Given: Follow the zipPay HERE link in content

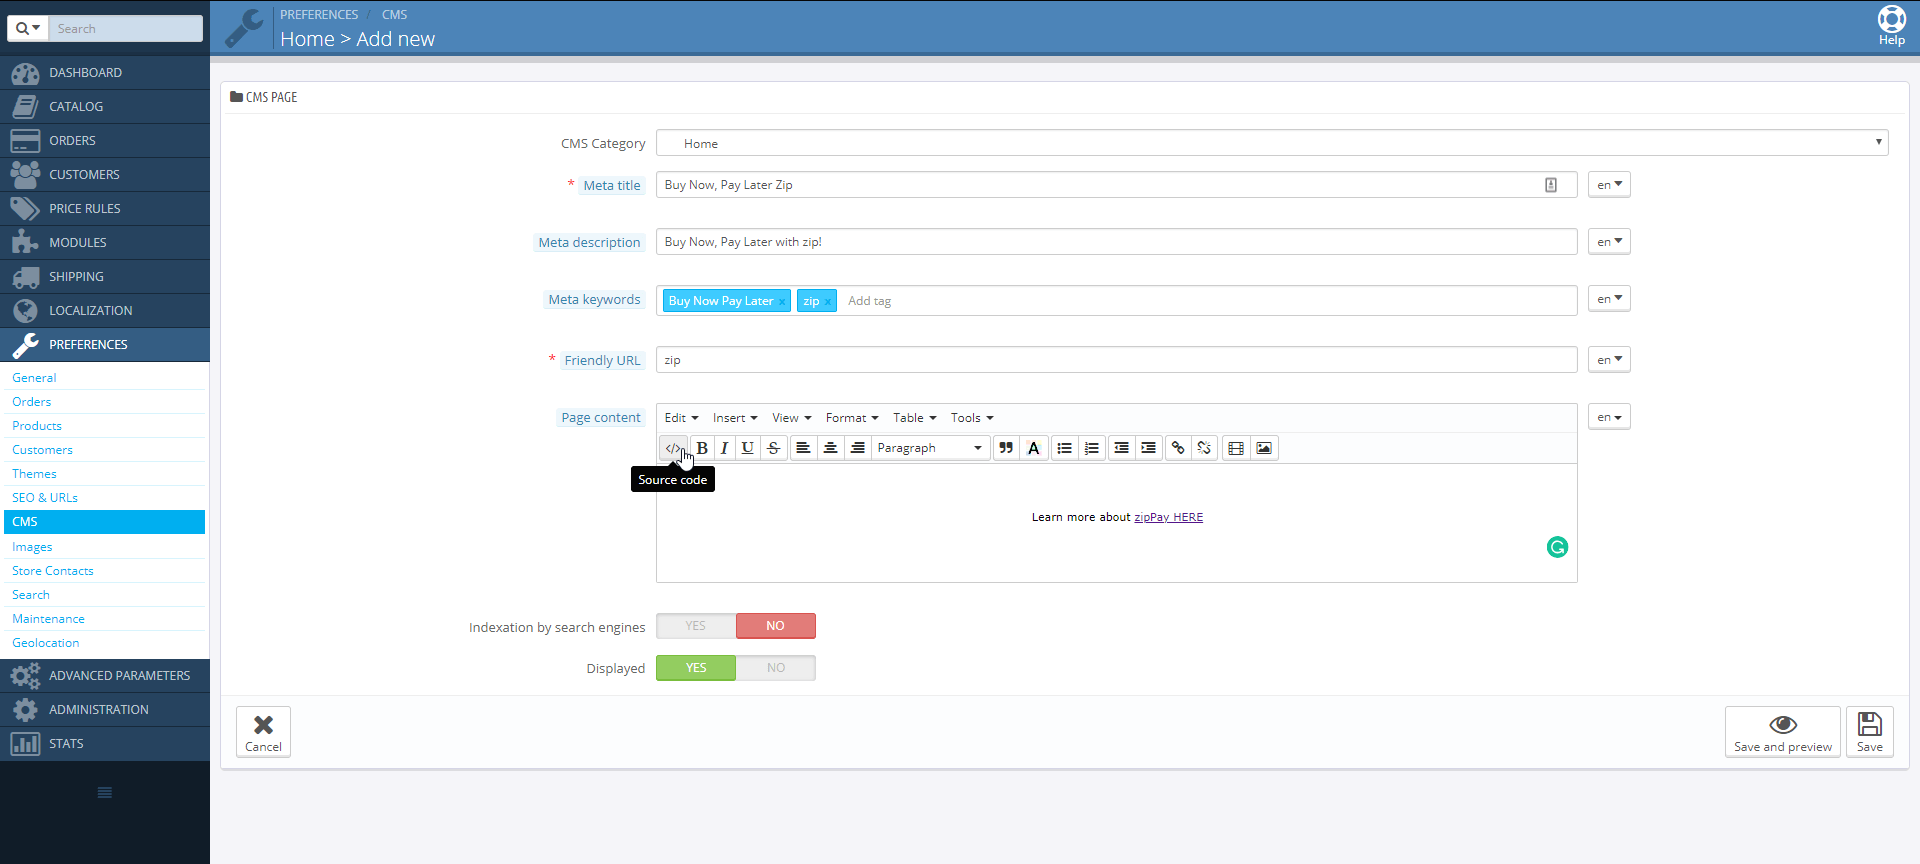Looking at the screenshot, I should (x=1168, y=517).
